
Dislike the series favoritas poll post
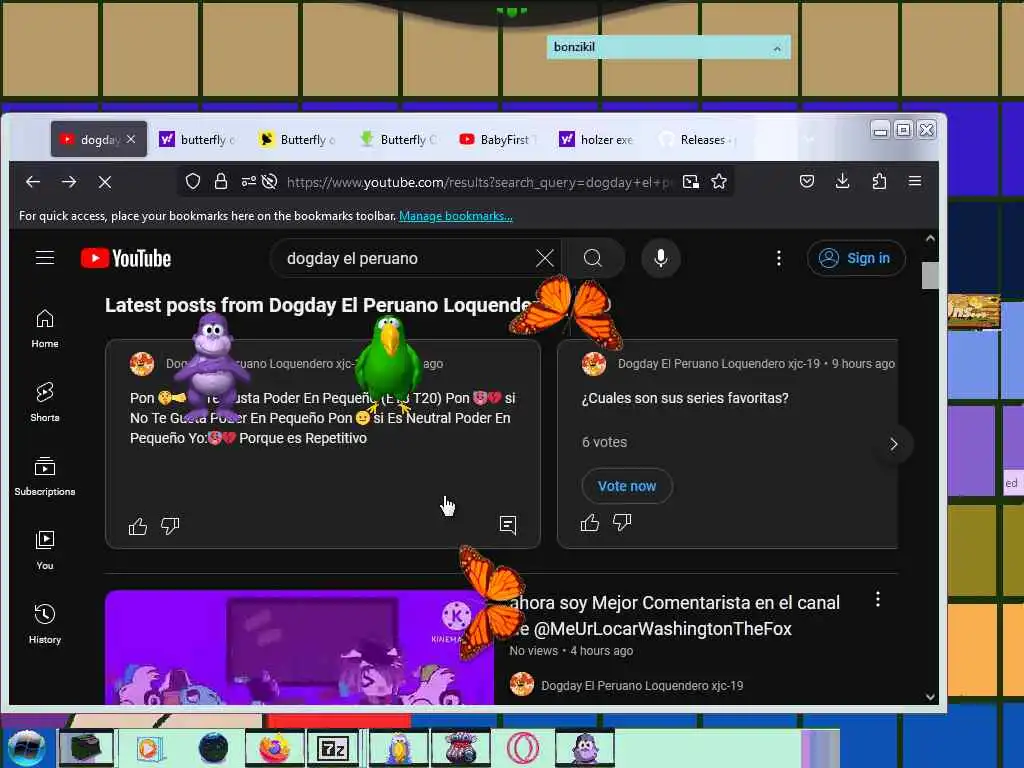[622, 522]
